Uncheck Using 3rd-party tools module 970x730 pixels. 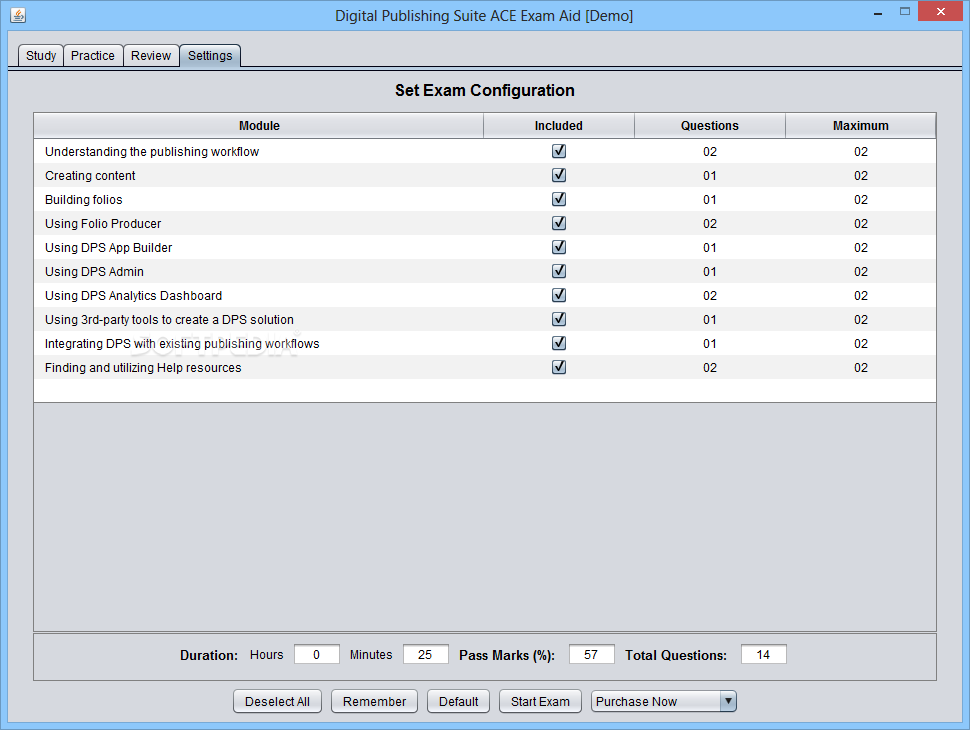point(559,319)
